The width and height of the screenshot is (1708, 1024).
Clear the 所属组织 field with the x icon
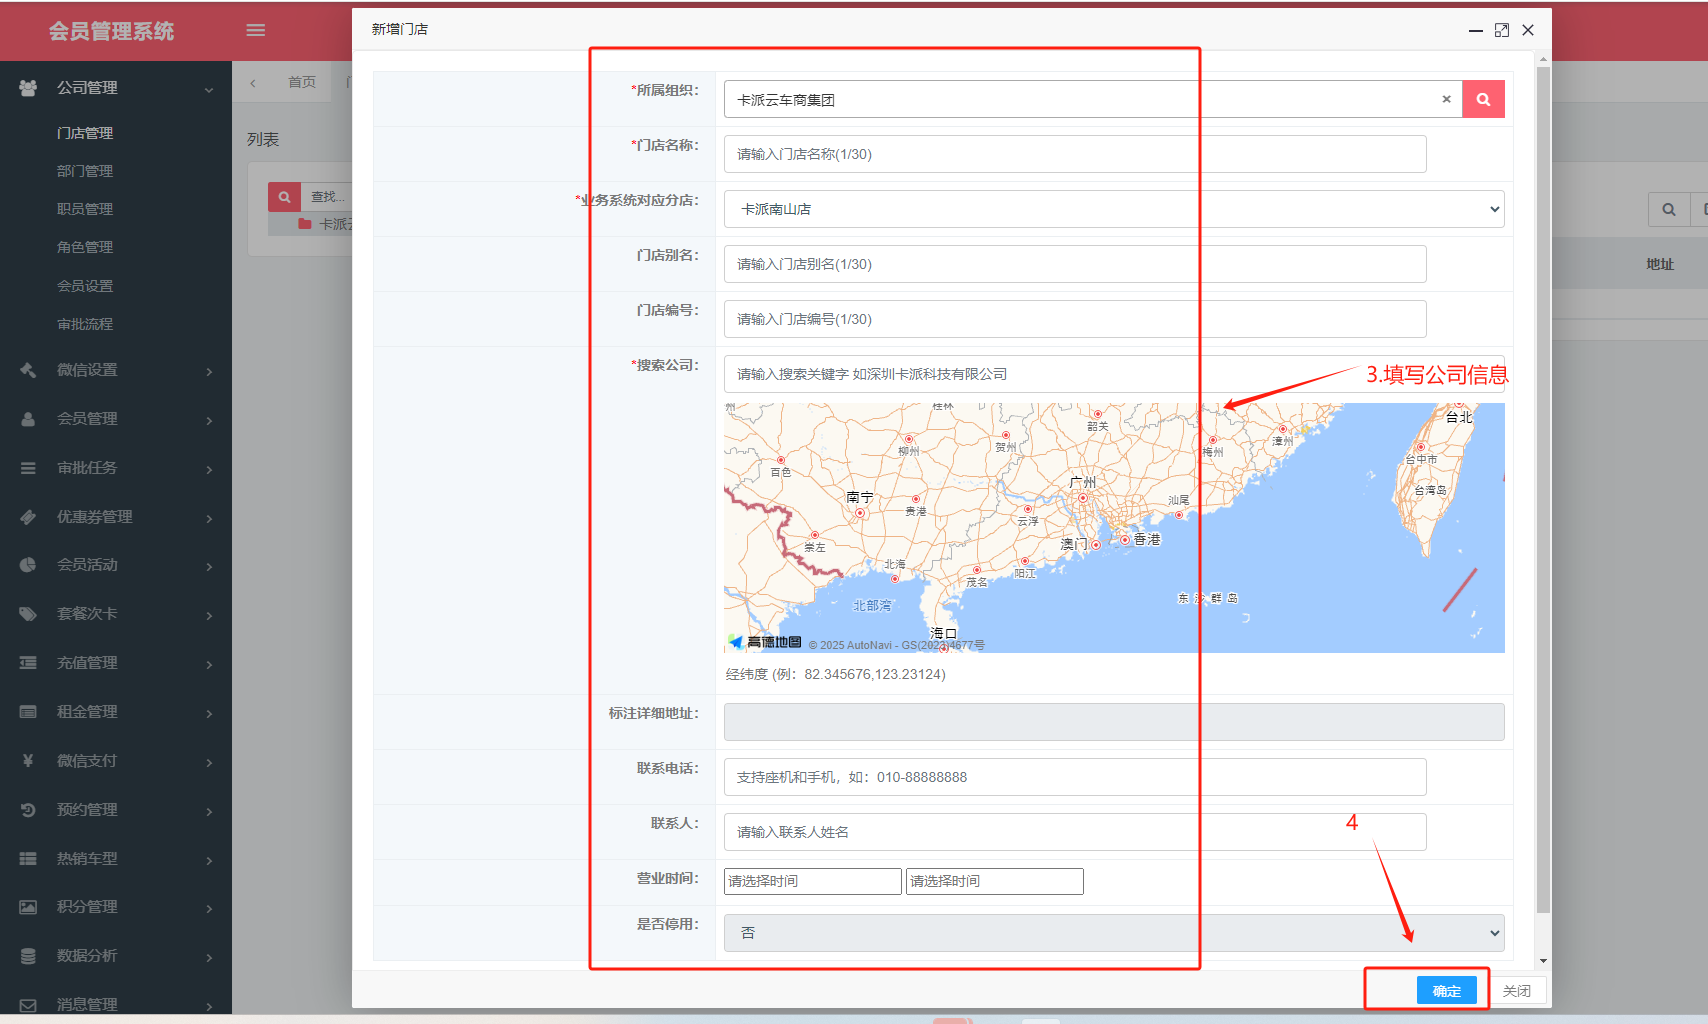click(1446, 99)
